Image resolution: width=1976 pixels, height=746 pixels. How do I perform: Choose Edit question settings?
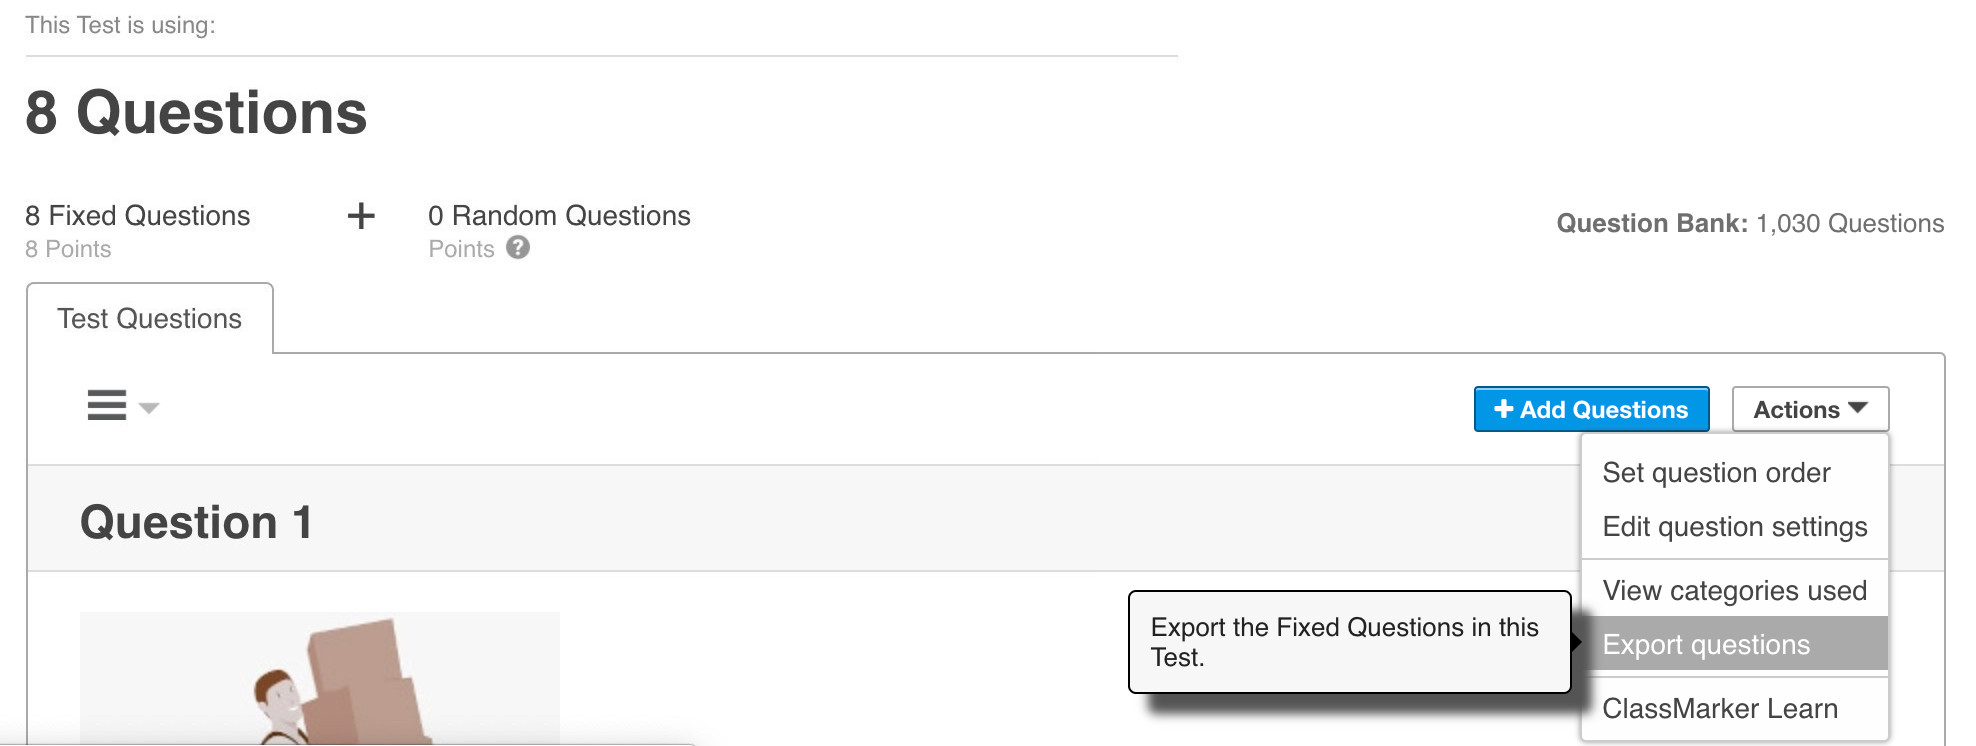pos(1734,527)
